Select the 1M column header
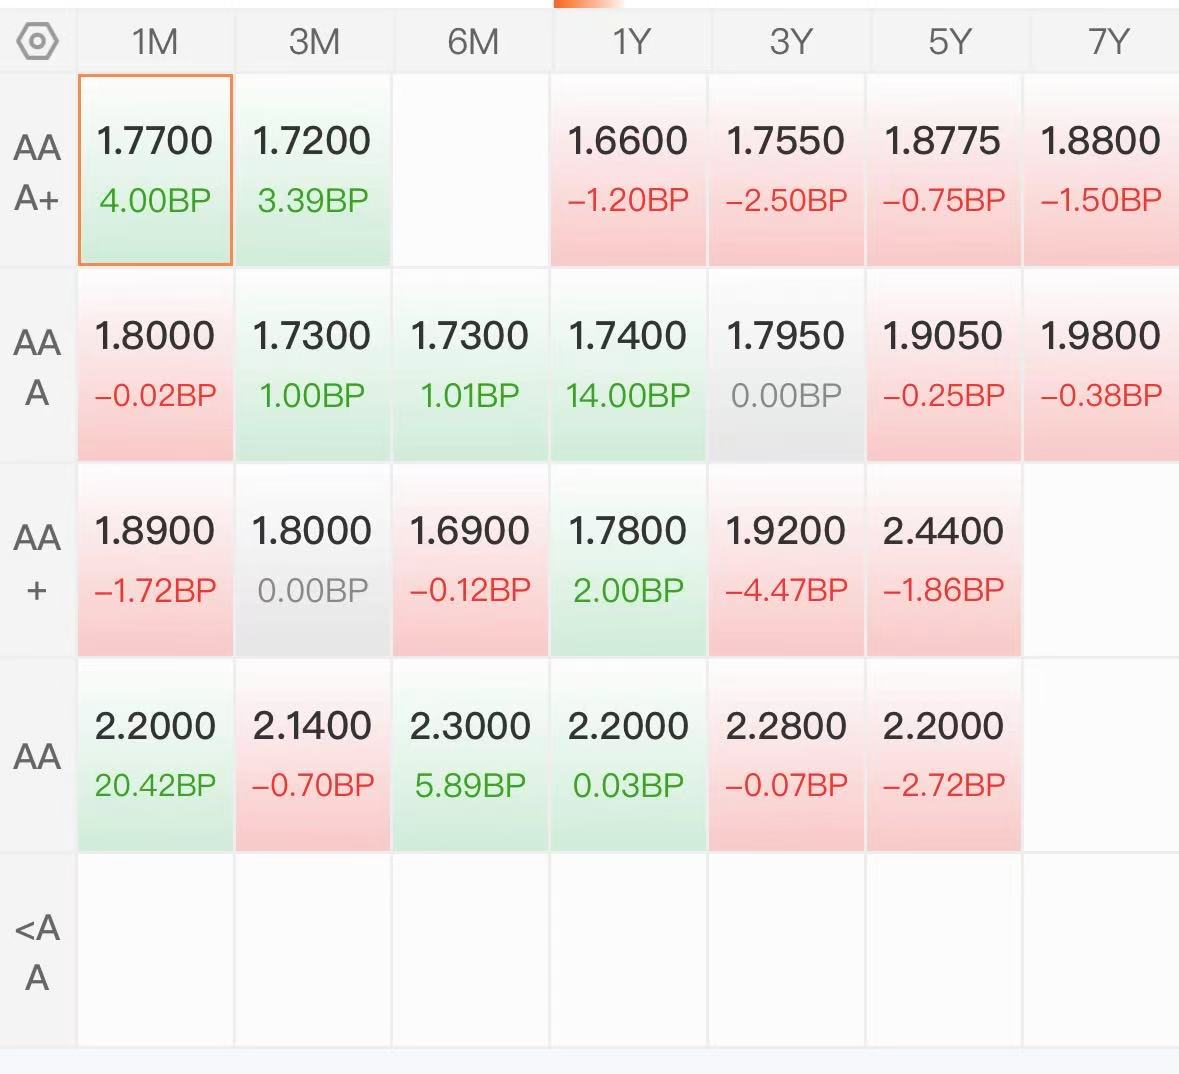This screenshot has width=1179, height=1074. pos(155,41)
